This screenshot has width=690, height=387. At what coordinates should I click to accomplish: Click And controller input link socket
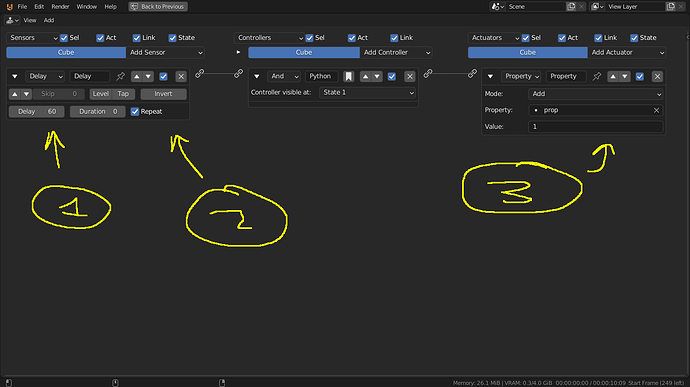[x=238, y=73]
